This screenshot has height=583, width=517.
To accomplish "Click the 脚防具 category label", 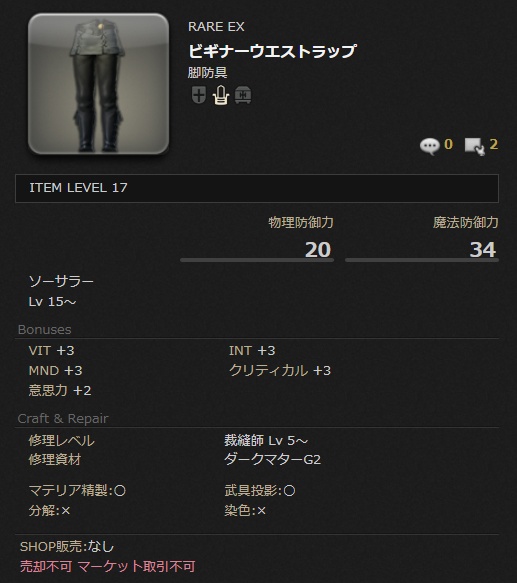I will [x=208, y=73].
